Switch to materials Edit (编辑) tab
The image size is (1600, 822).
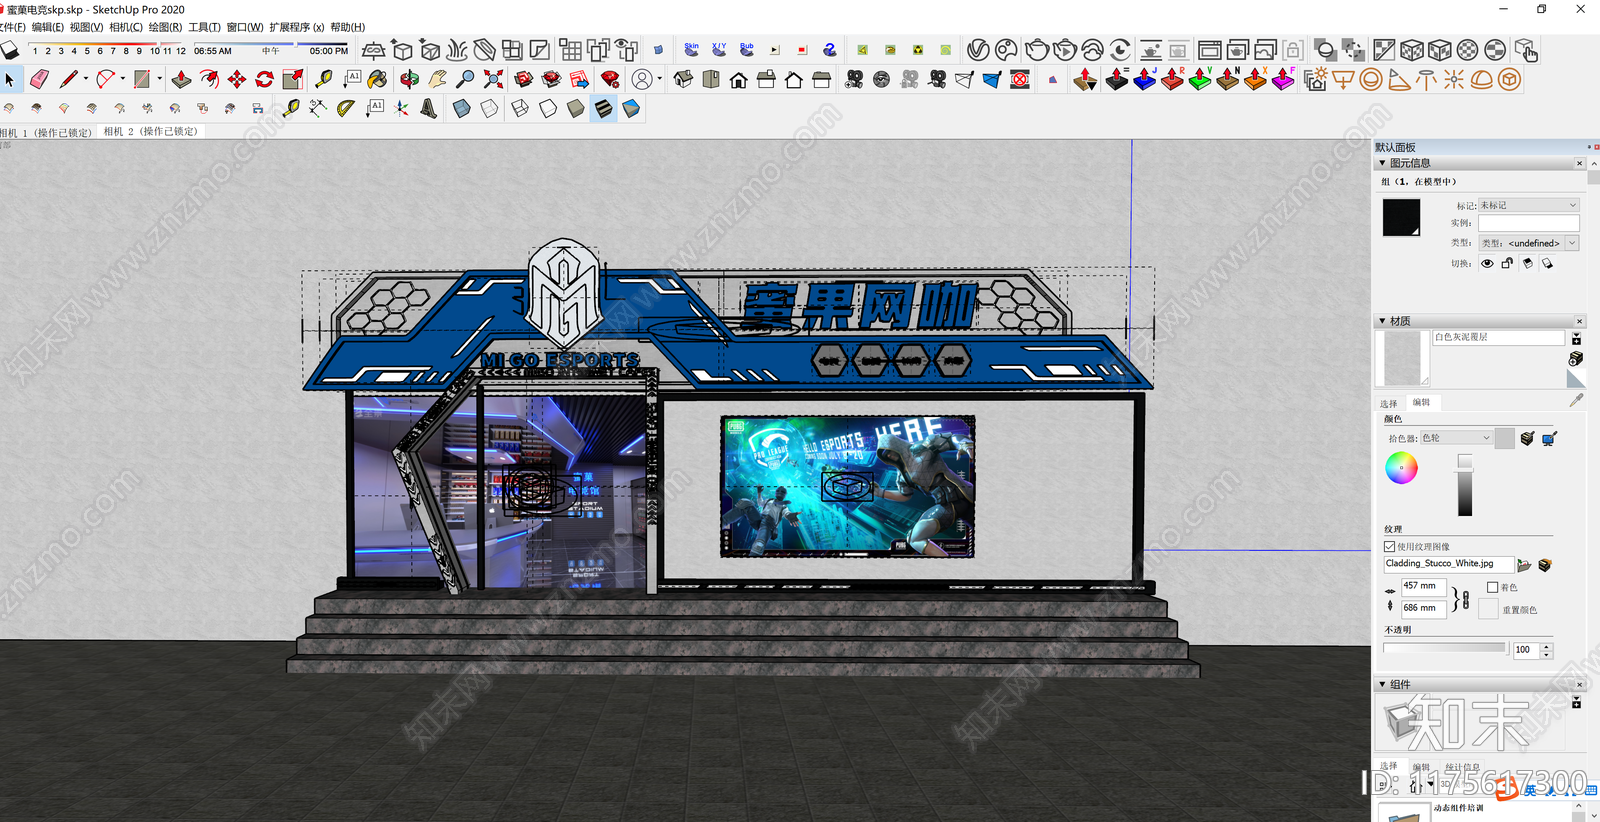pyautogui.click(x=1421, y=402)
